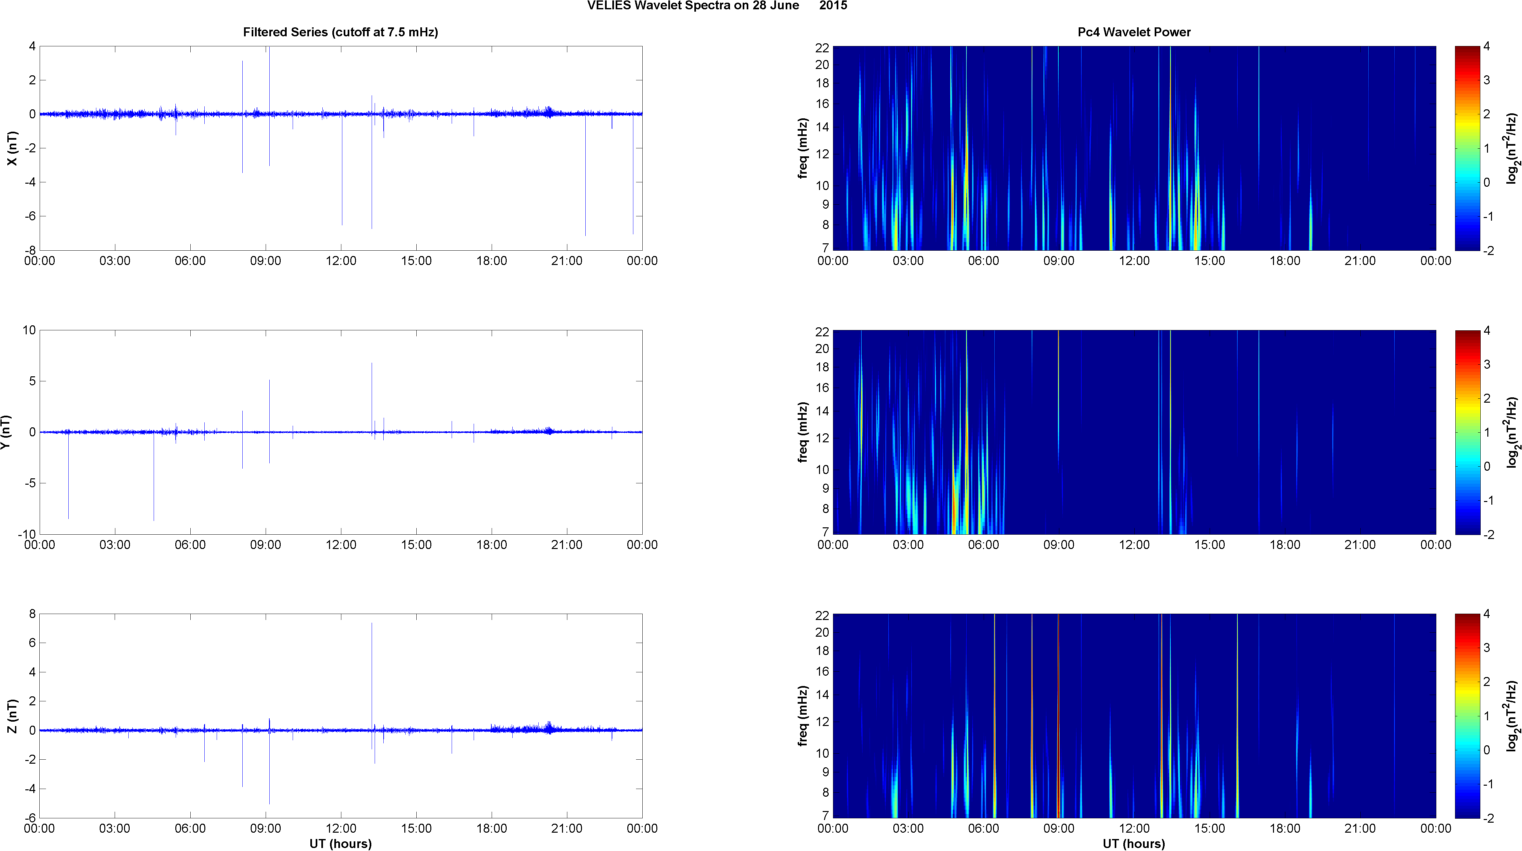This screenshot has height=851, width=1522.
Task: Select the Z (nT) axis label
Action: (12, 716)
